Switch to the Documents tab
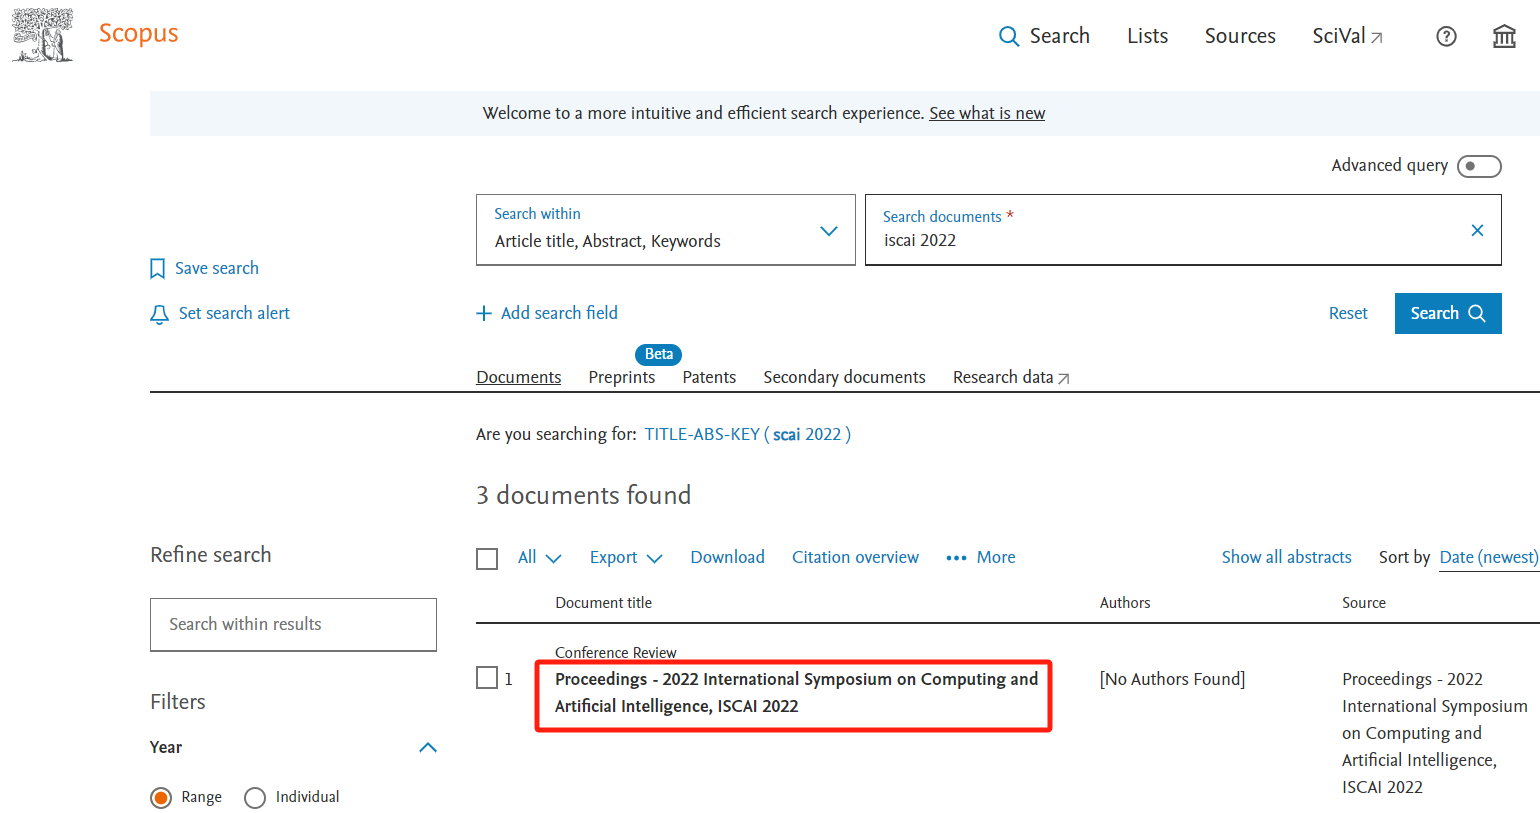The width and height of the screenshot is (1540, 813). click(x=518, y=377)
